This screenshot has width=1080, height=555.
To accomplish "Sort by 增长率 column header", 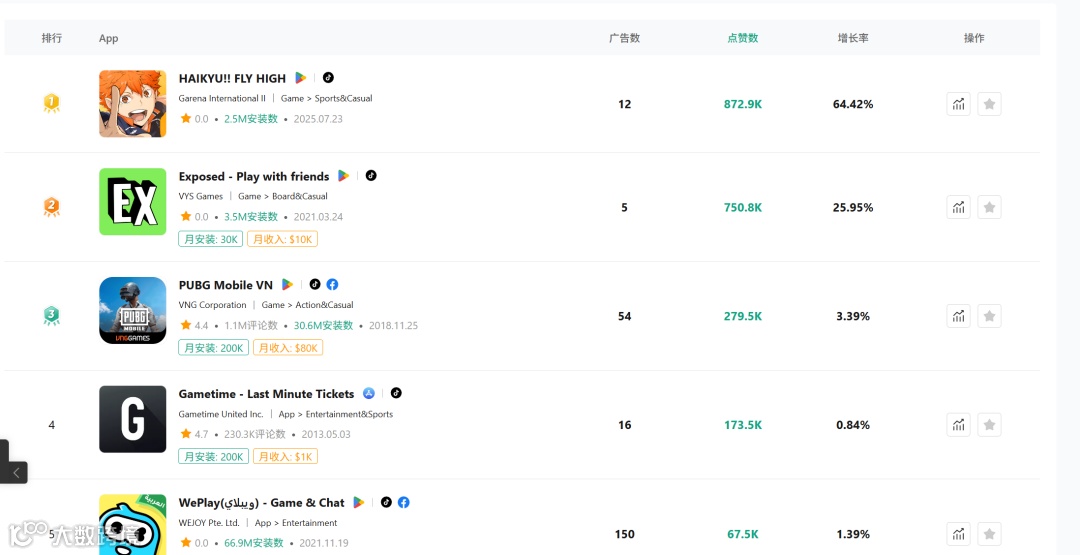I will (x=852, y=38).
